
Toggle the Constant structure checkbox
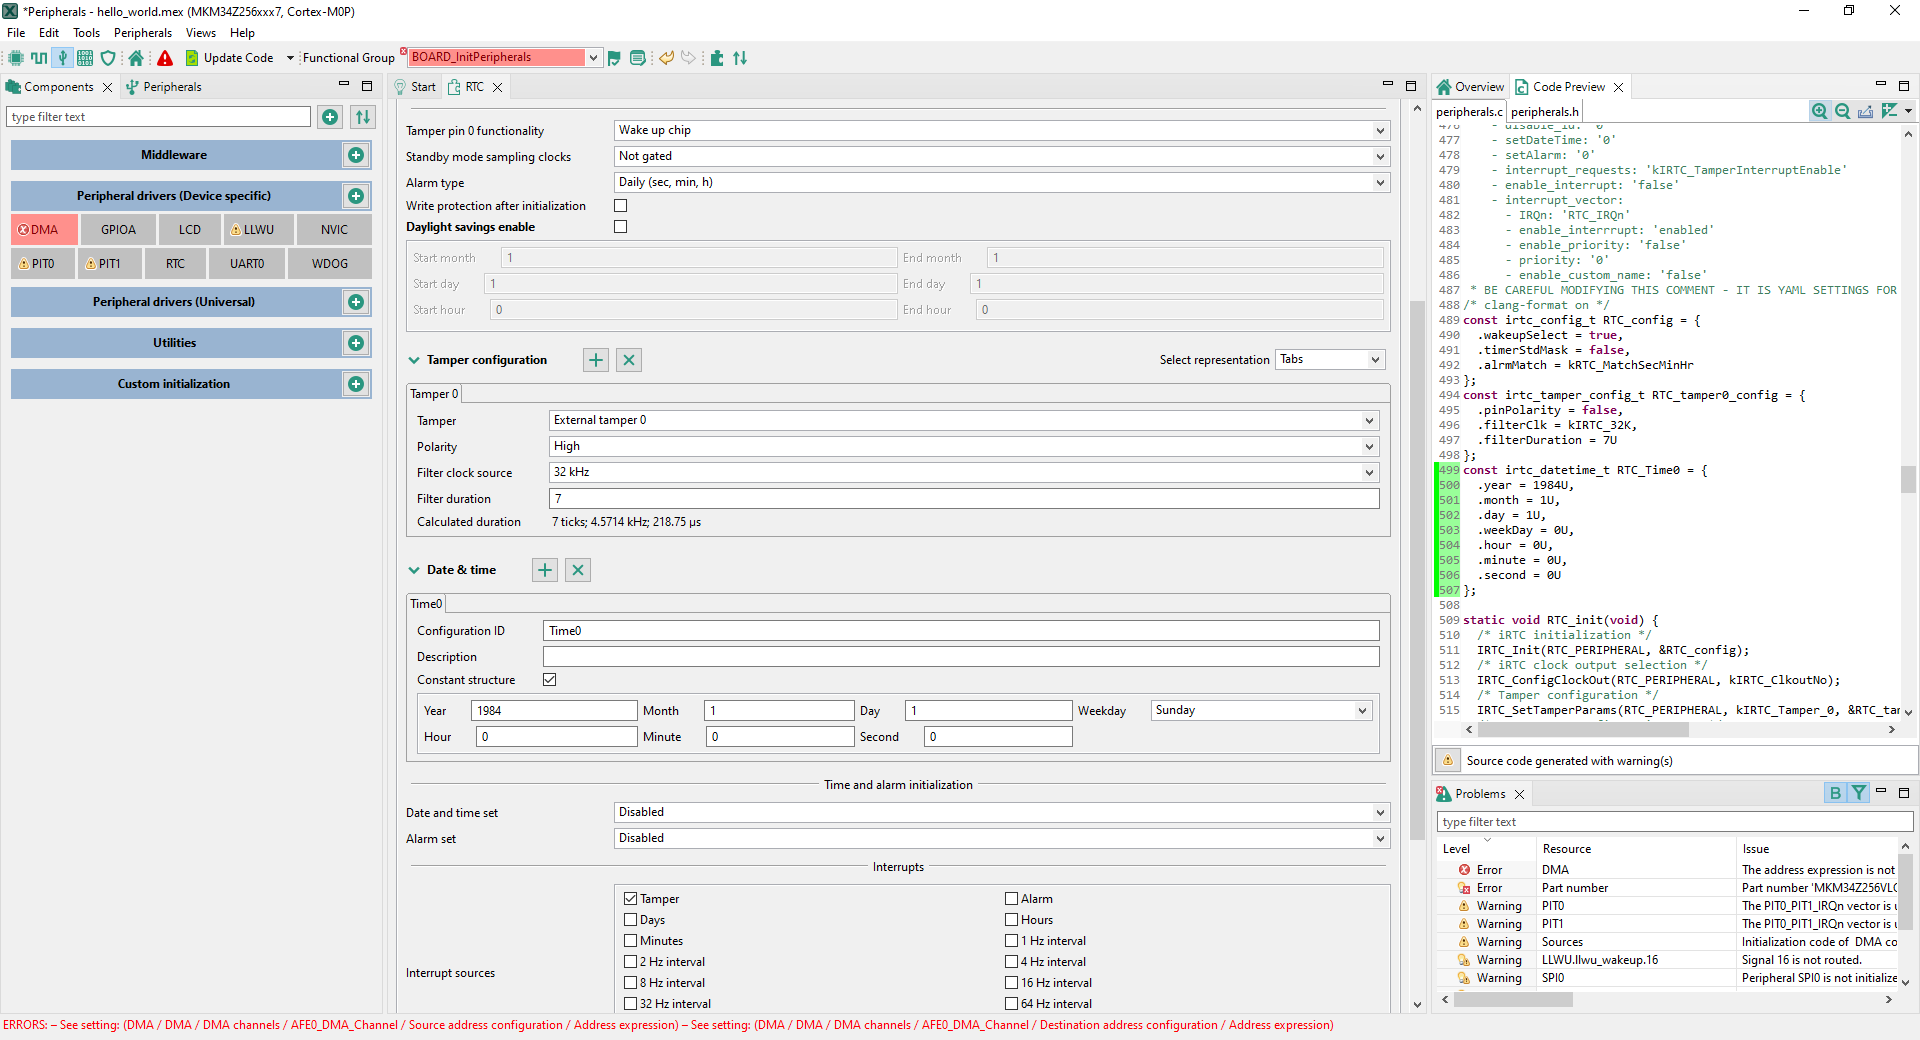[550, 680]
